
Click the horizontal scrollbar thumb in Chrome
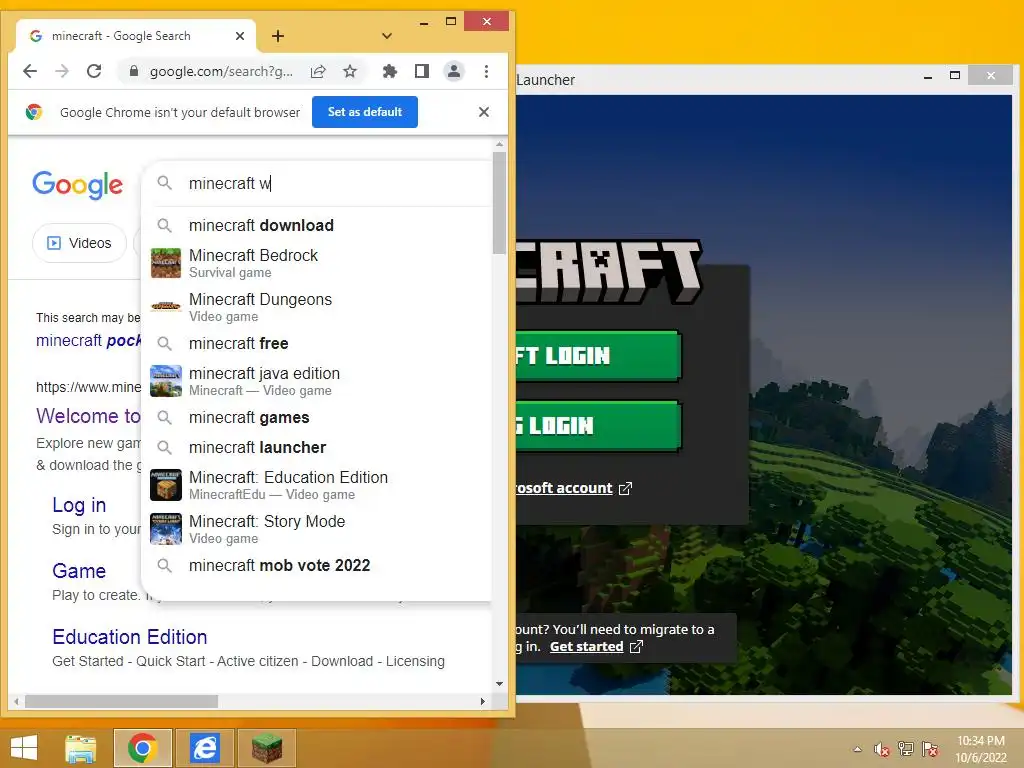point(121,701)
